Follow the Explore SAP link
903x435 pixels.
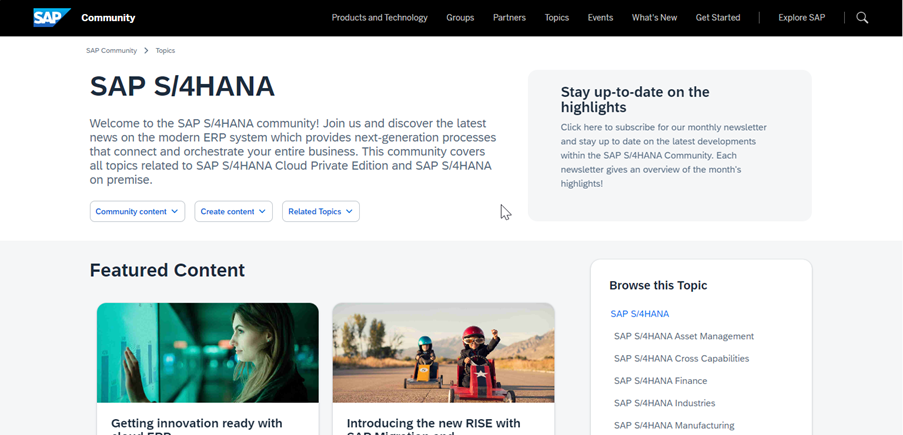point(801,18)
